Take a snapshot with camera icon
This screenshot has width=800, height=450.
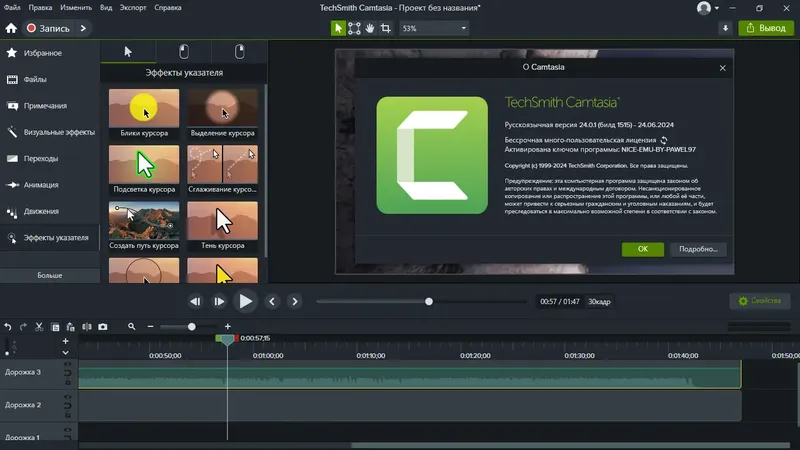(103, 327)
